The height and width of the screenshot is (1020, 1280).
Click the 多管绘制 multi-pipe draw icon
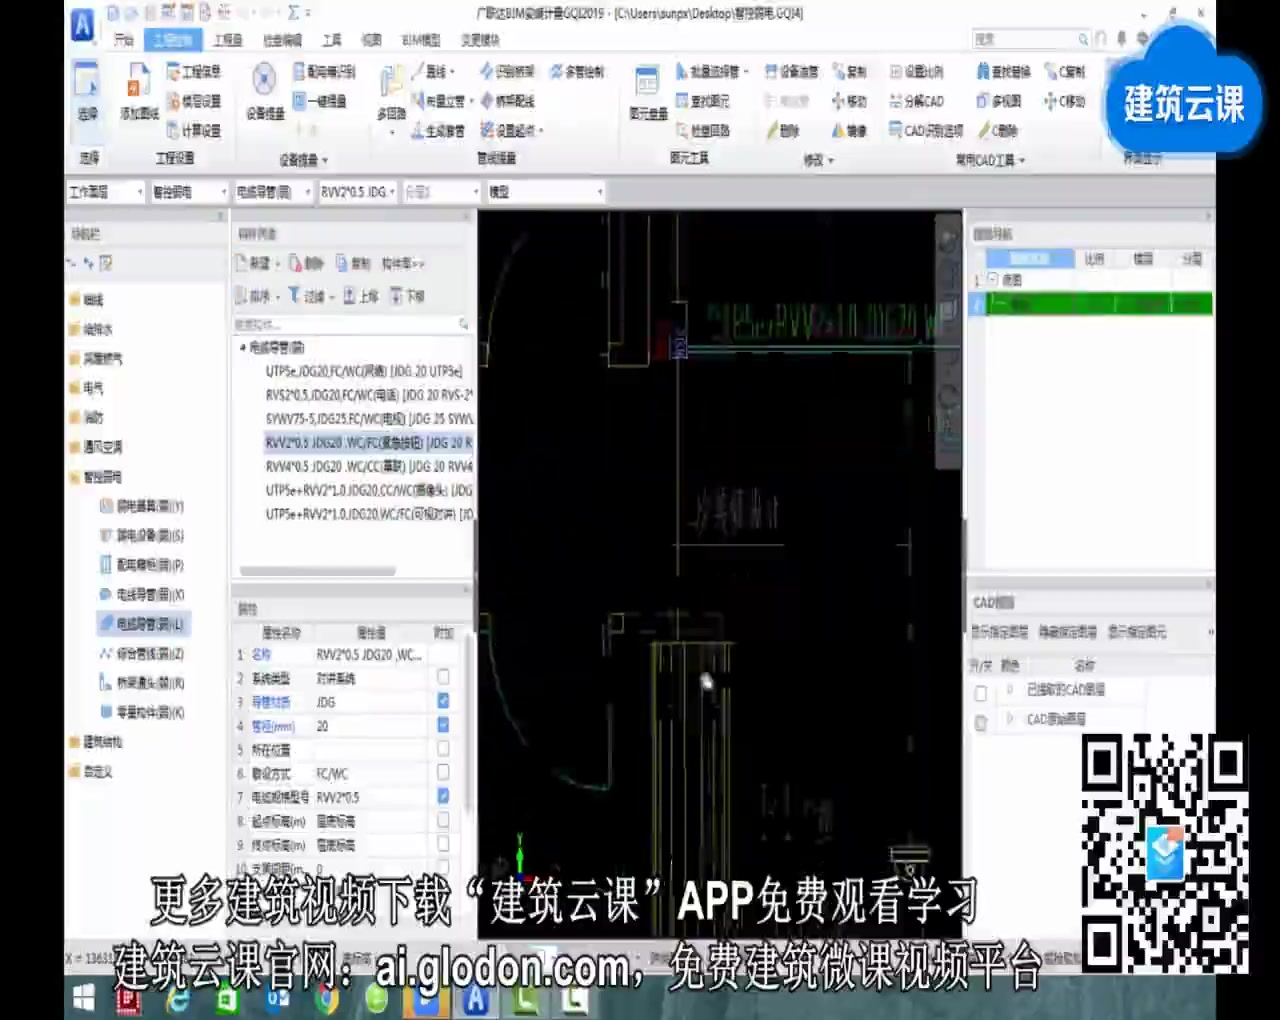point(578,72)
